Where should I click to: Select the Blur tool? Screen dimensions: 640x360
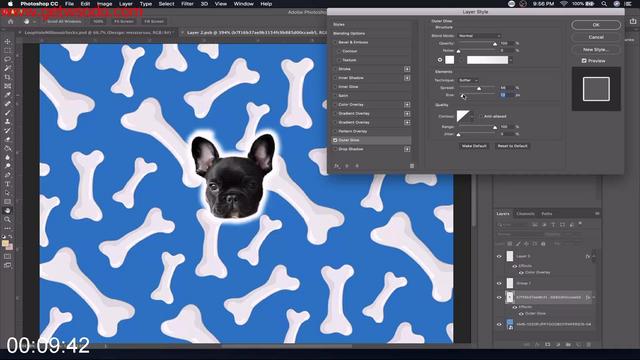pos(7,157)
